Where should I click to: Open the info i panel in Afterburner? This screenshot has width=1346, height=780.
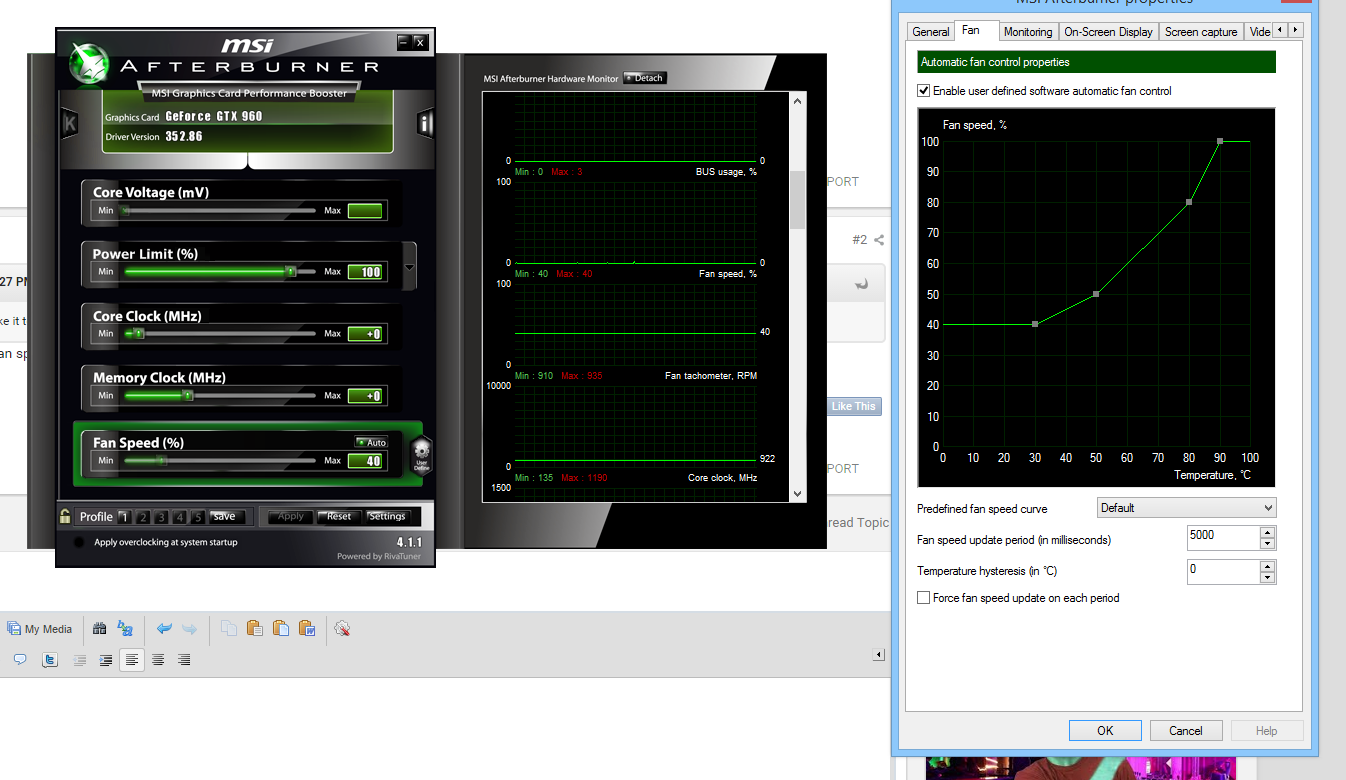click(x=425, y=124)
